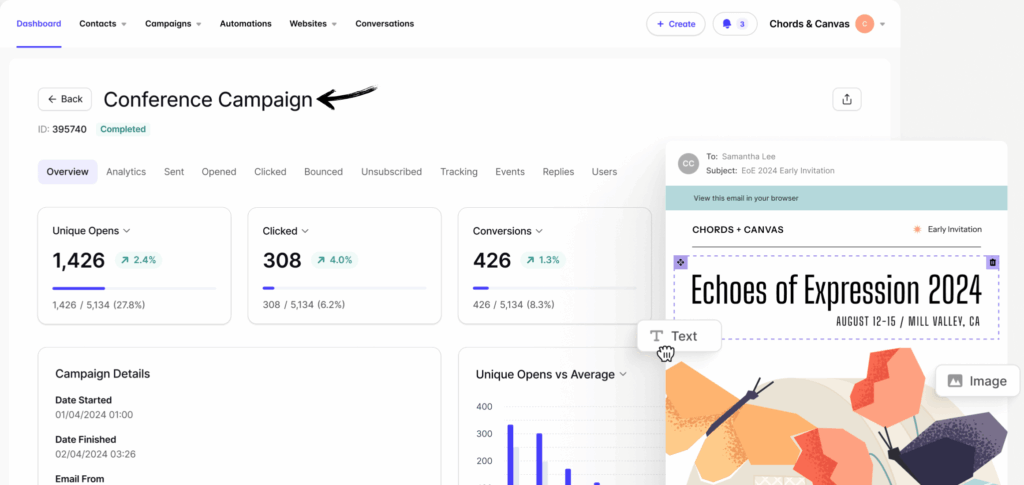Viewport: 1024px width, 485px height.
Task: Click the Clicked 4.0% trend badge
Action: (x=334, y=260)
